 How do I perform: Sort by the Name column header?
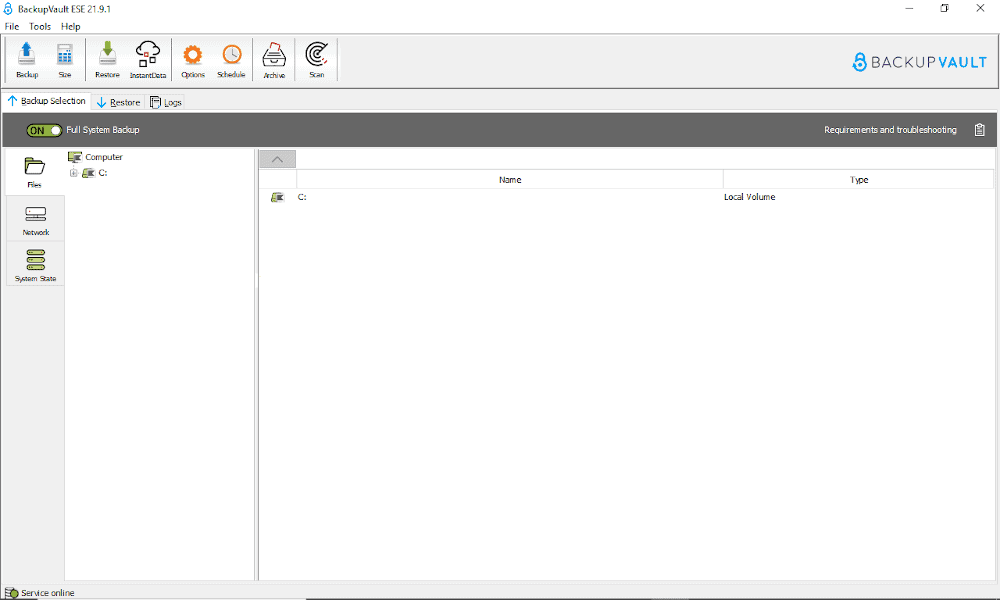(510, 180)
